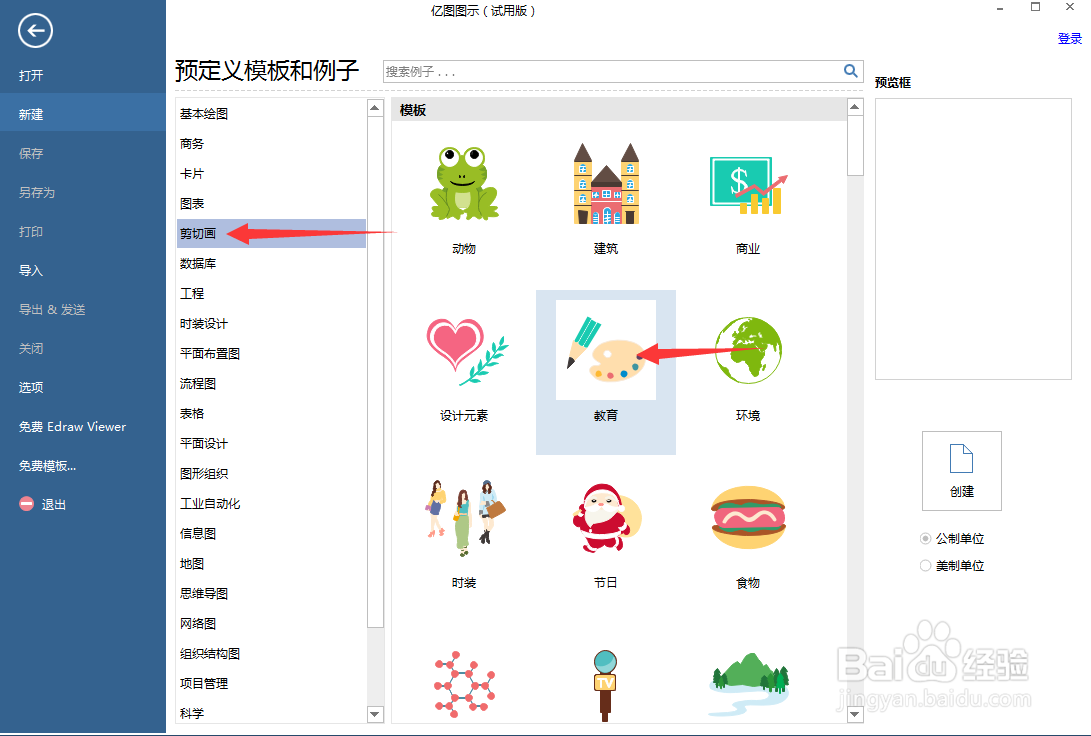Click the red 退出 exit icon
1091x736 pixels.
(26, 504)
